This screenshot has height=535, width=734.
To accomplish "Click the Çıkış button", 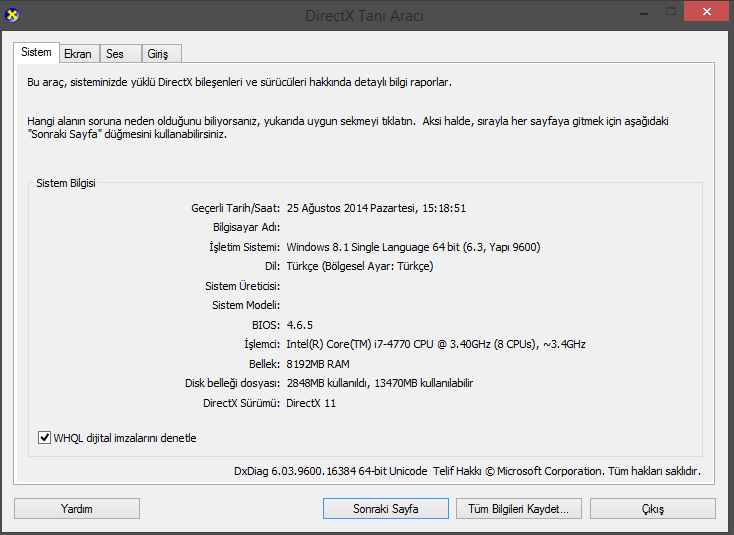I will pos(653,509).
